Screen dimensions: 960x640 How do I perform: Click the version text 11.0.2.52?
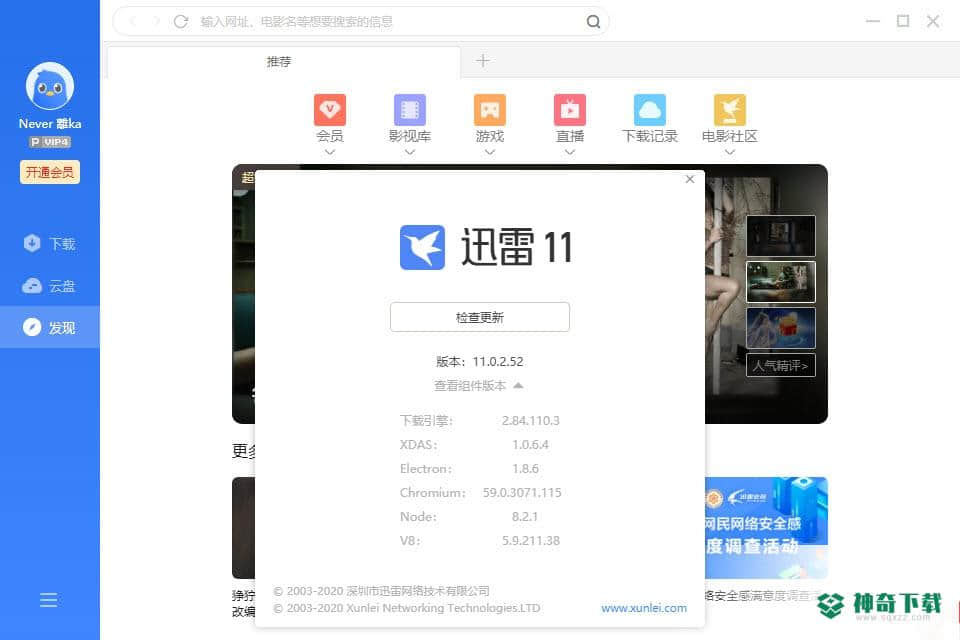498,361
